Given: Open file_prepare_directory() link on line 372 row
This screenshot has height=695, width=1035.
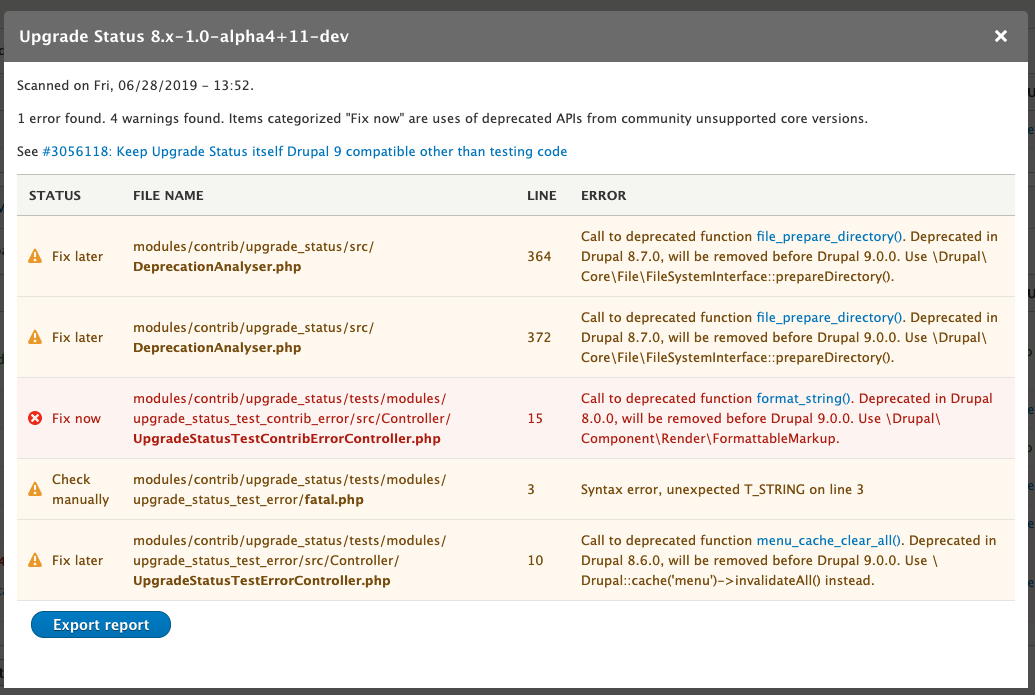Looking at the screenshot, I should (829, 317).
